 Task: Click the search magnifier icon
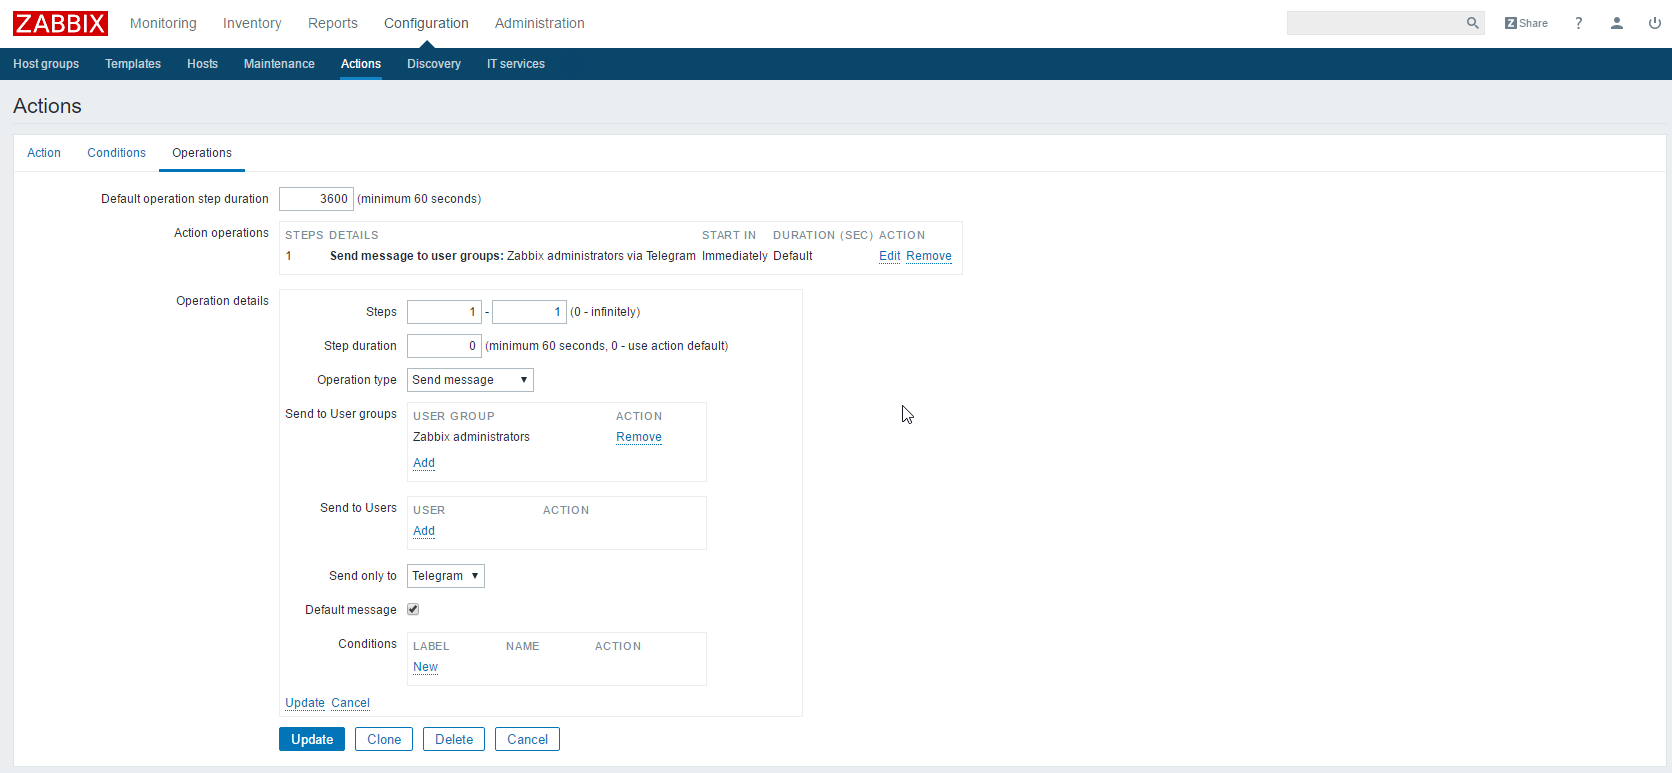tap(1472, 23)
